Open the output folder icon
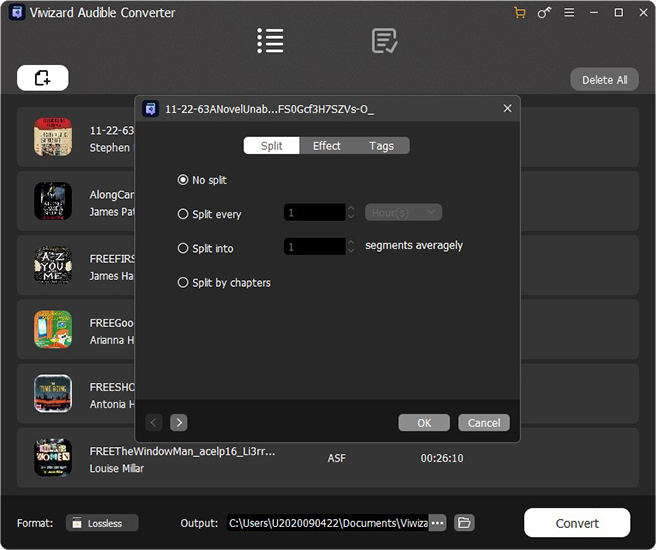The image size is (656, 550). tap(464, 523)
